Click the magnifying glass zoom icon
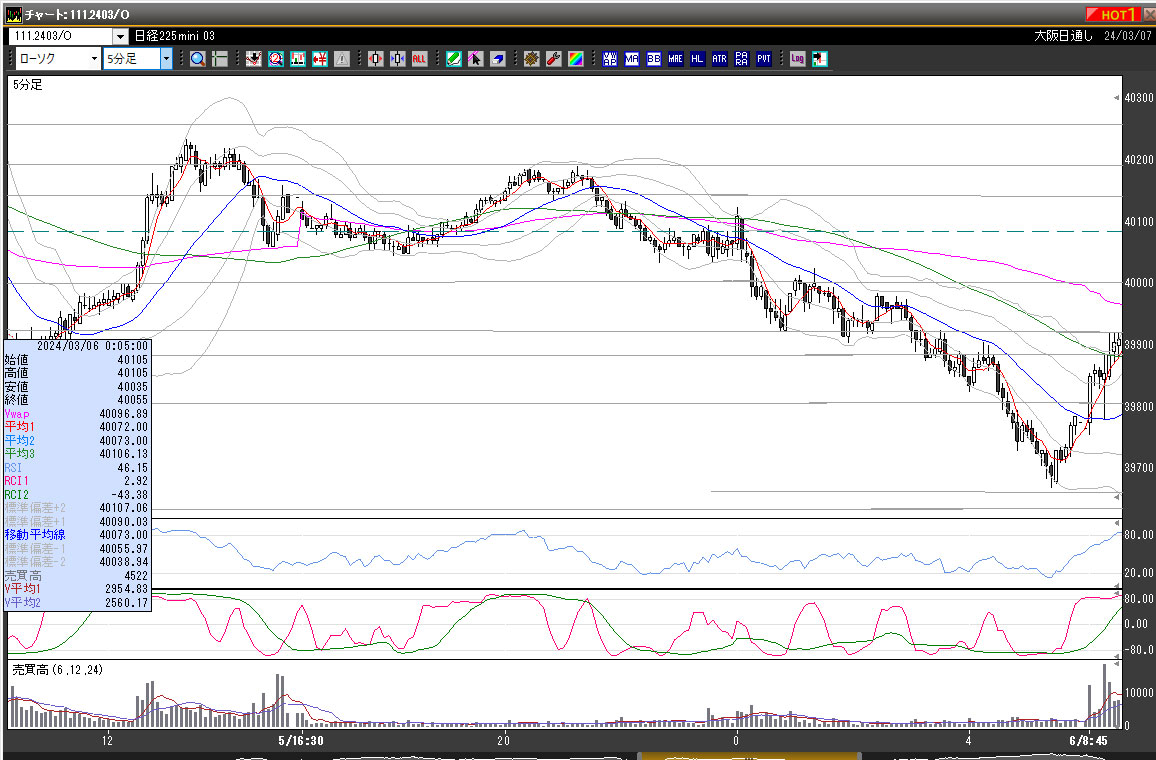 click(x=198, y=59)
